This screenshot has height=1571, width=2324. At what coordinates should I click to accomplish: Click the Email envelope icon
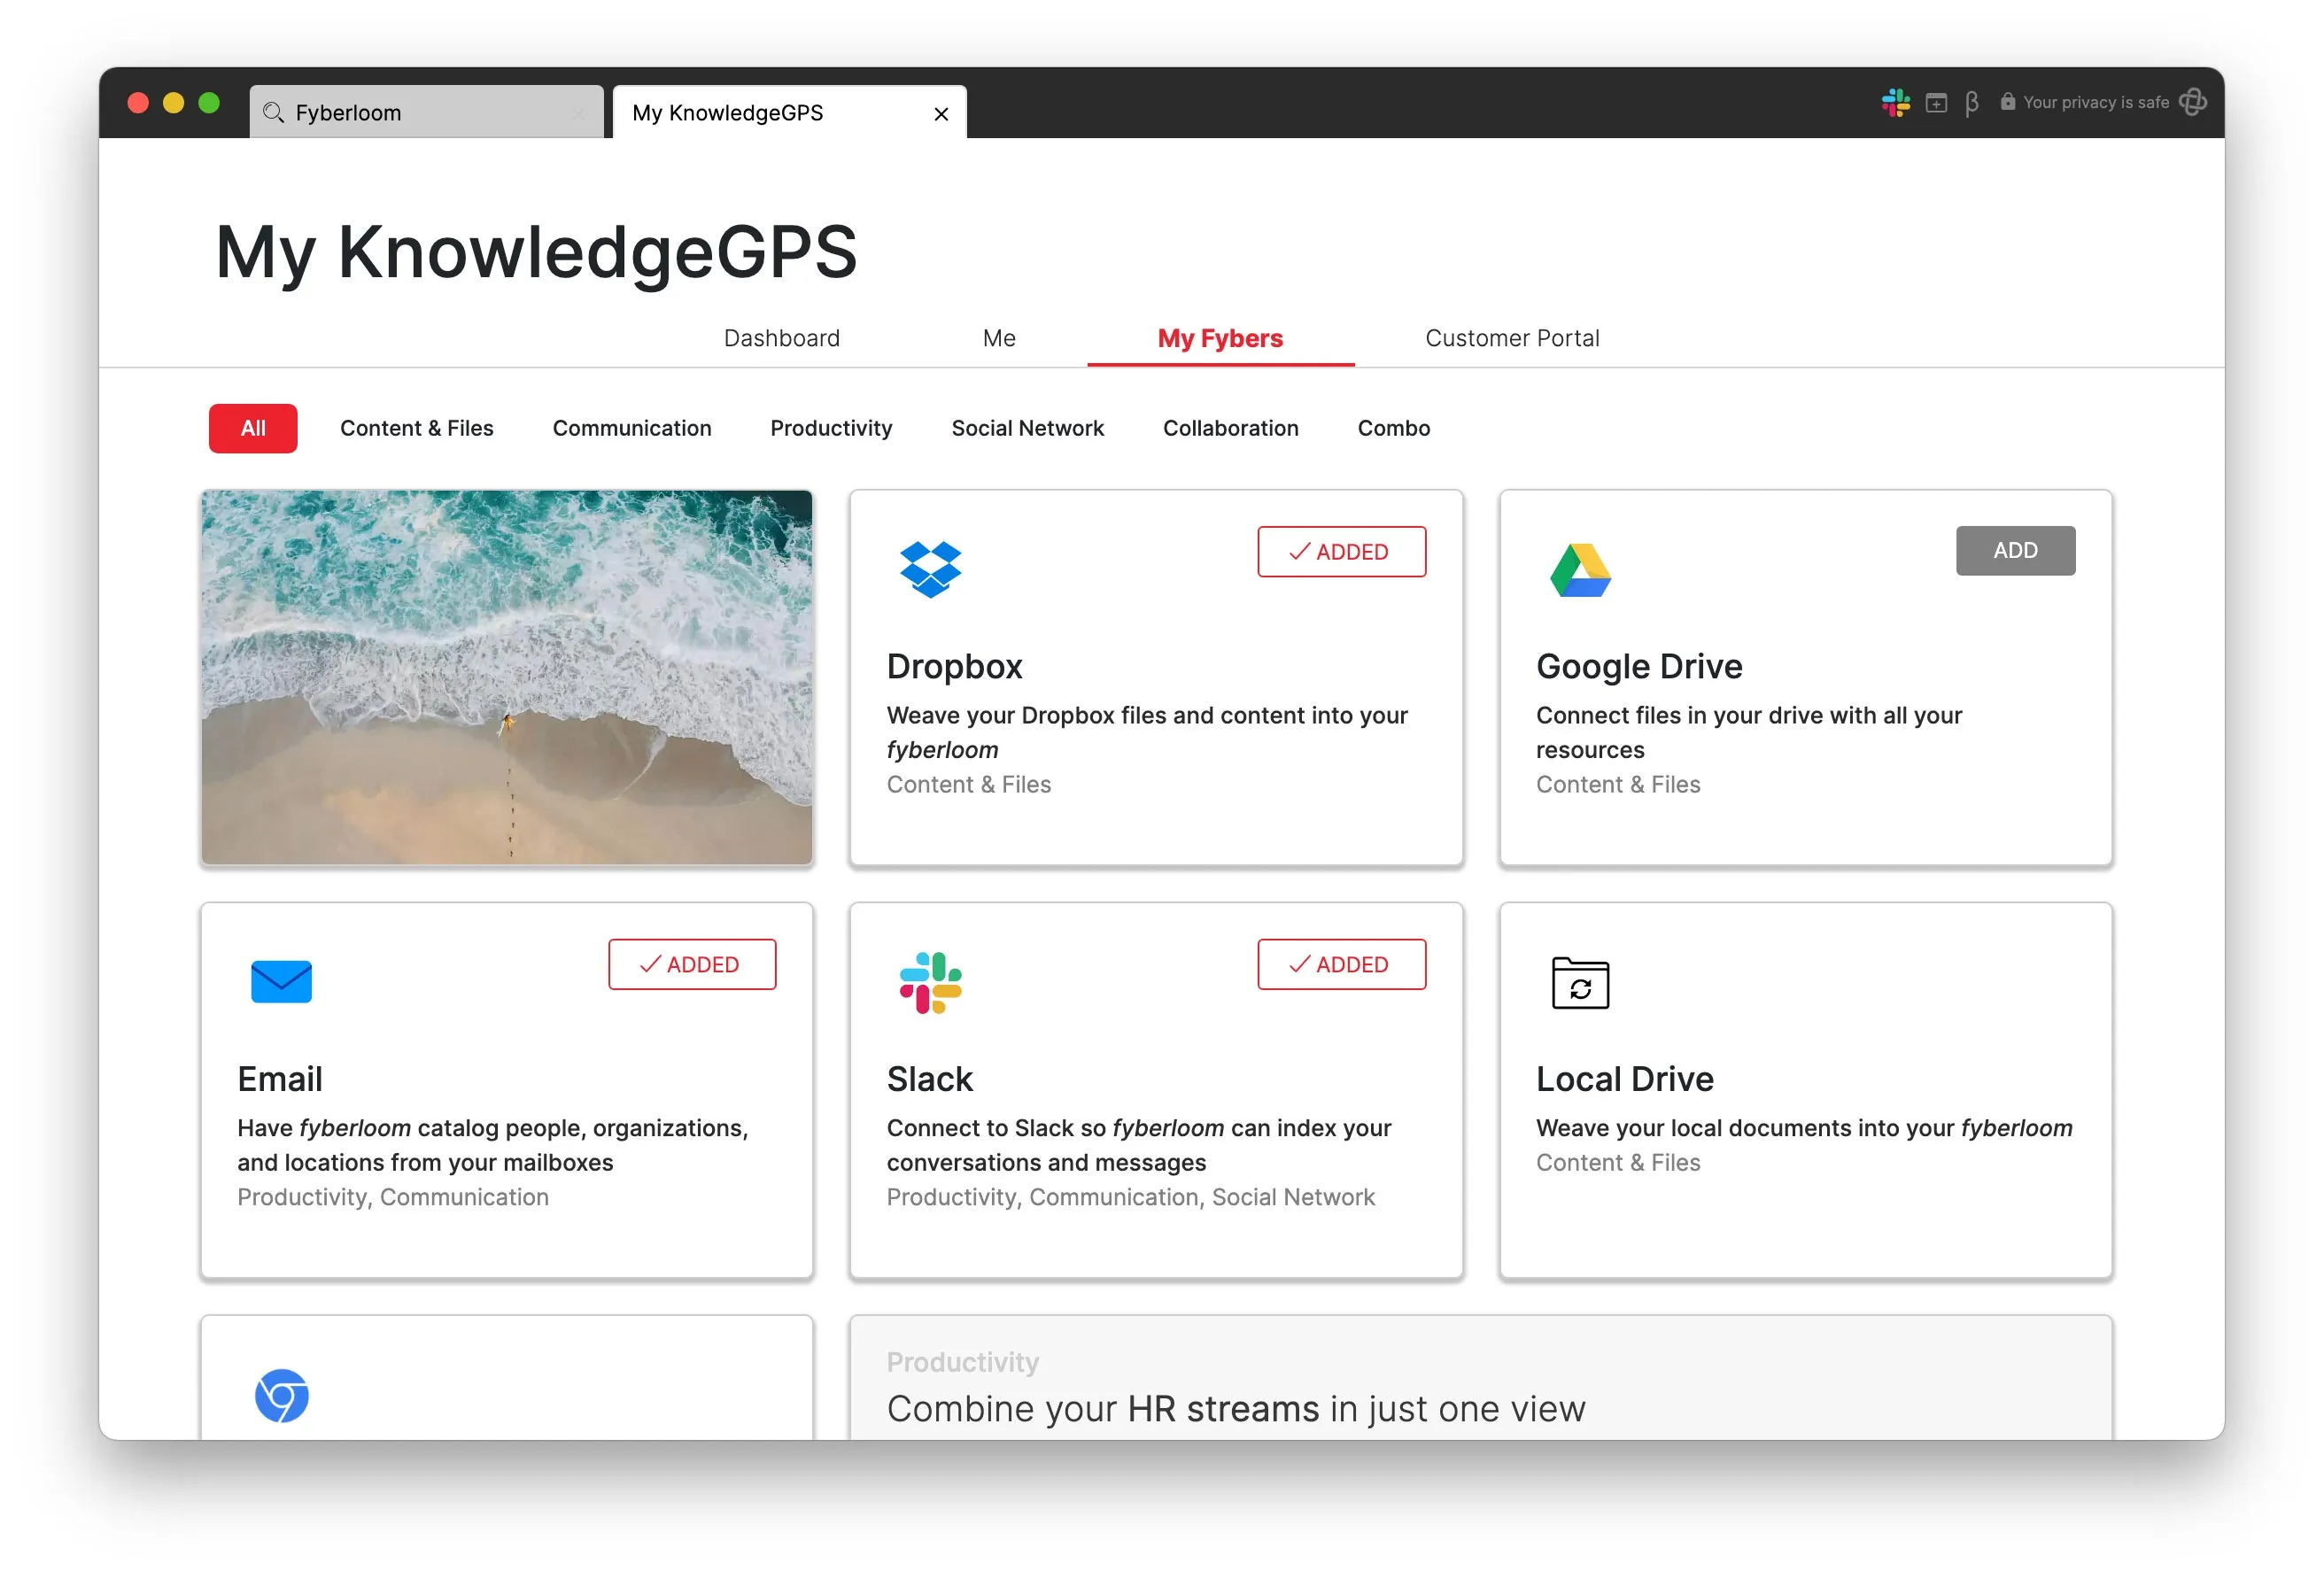click(x=281, y=981)
